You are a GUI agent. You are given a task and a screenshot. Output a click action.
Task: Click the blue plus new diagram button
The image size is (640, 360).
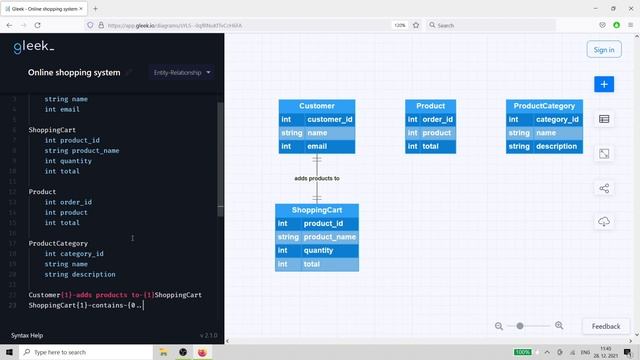click(x=604, y=84)
